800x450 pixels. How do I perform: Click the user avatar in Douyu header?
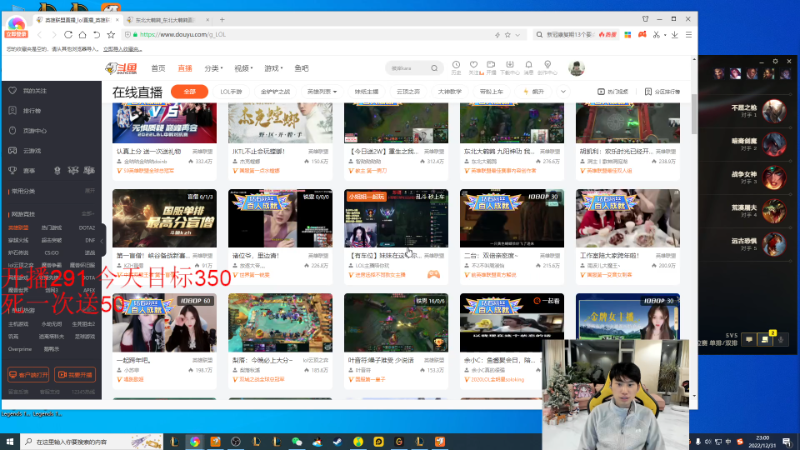coord(577,68)
